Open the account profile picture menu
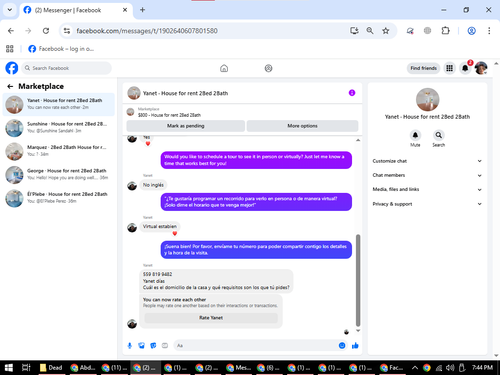 pyautogui.click(x=481, y=68)
